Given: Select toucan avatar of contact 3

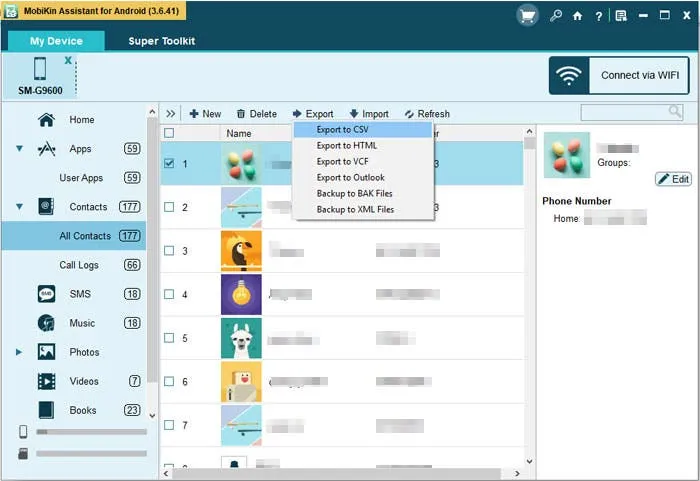Looking at the screenshot, I should click(241, 251).
